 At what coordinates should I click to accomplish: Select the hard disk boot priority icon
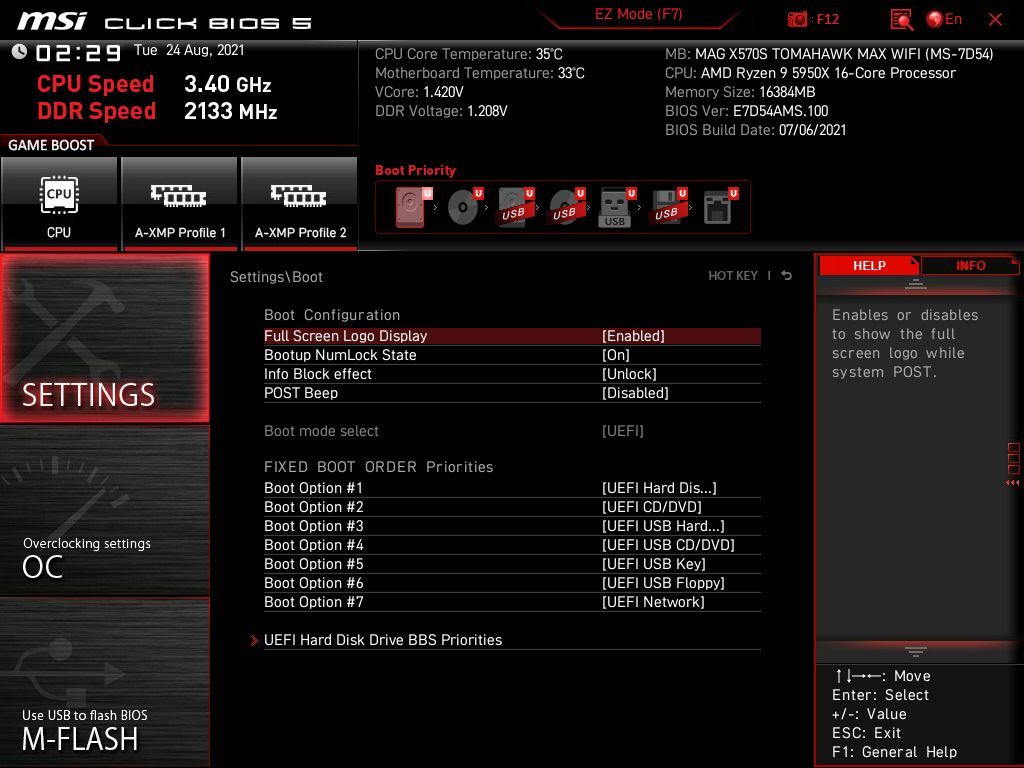413,207
